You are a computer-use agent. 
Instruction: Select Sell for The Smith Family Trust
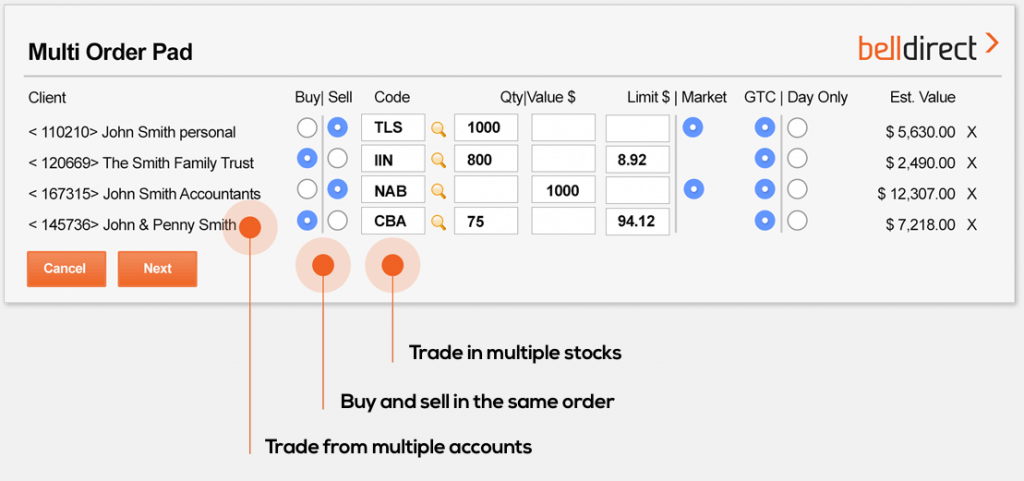click(338, 159)
